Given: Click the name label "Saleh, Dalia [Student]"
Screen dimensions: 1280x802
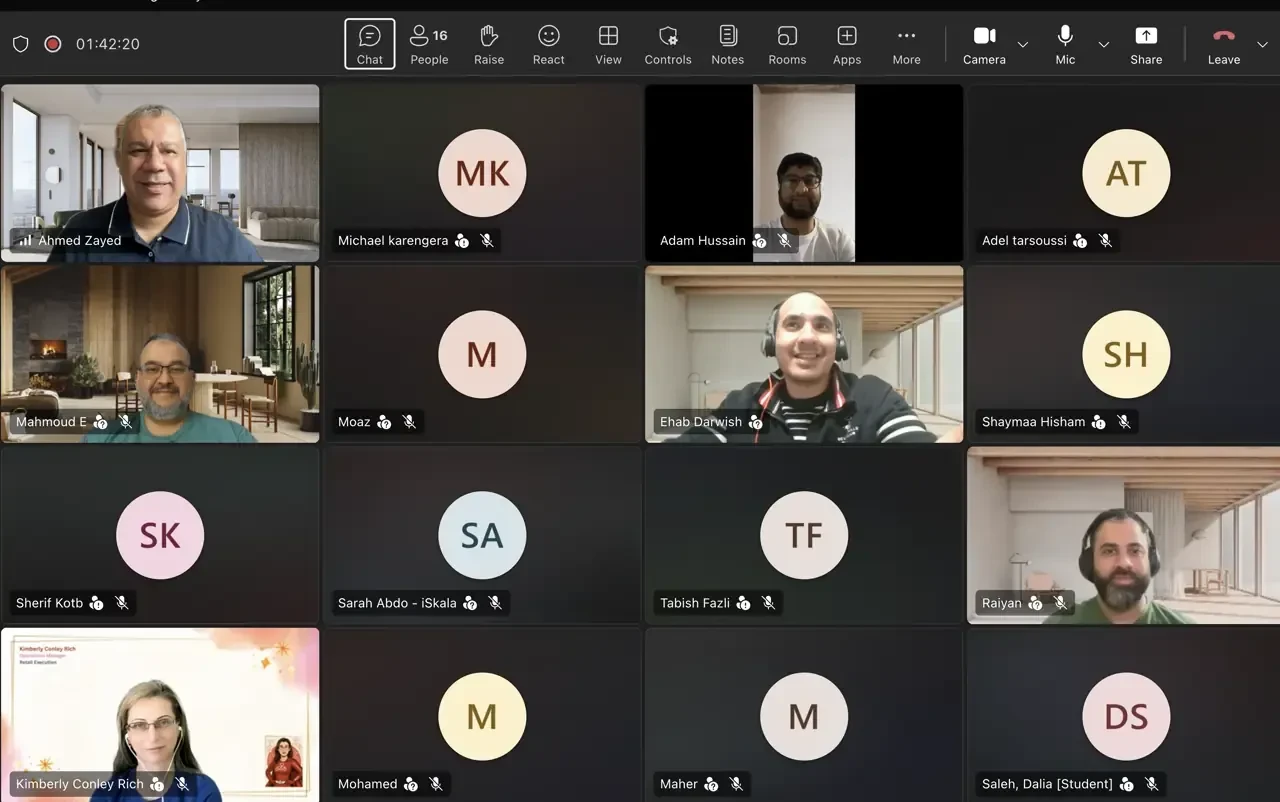Looking at the screenshot, I should click(x=1047, y=784).
